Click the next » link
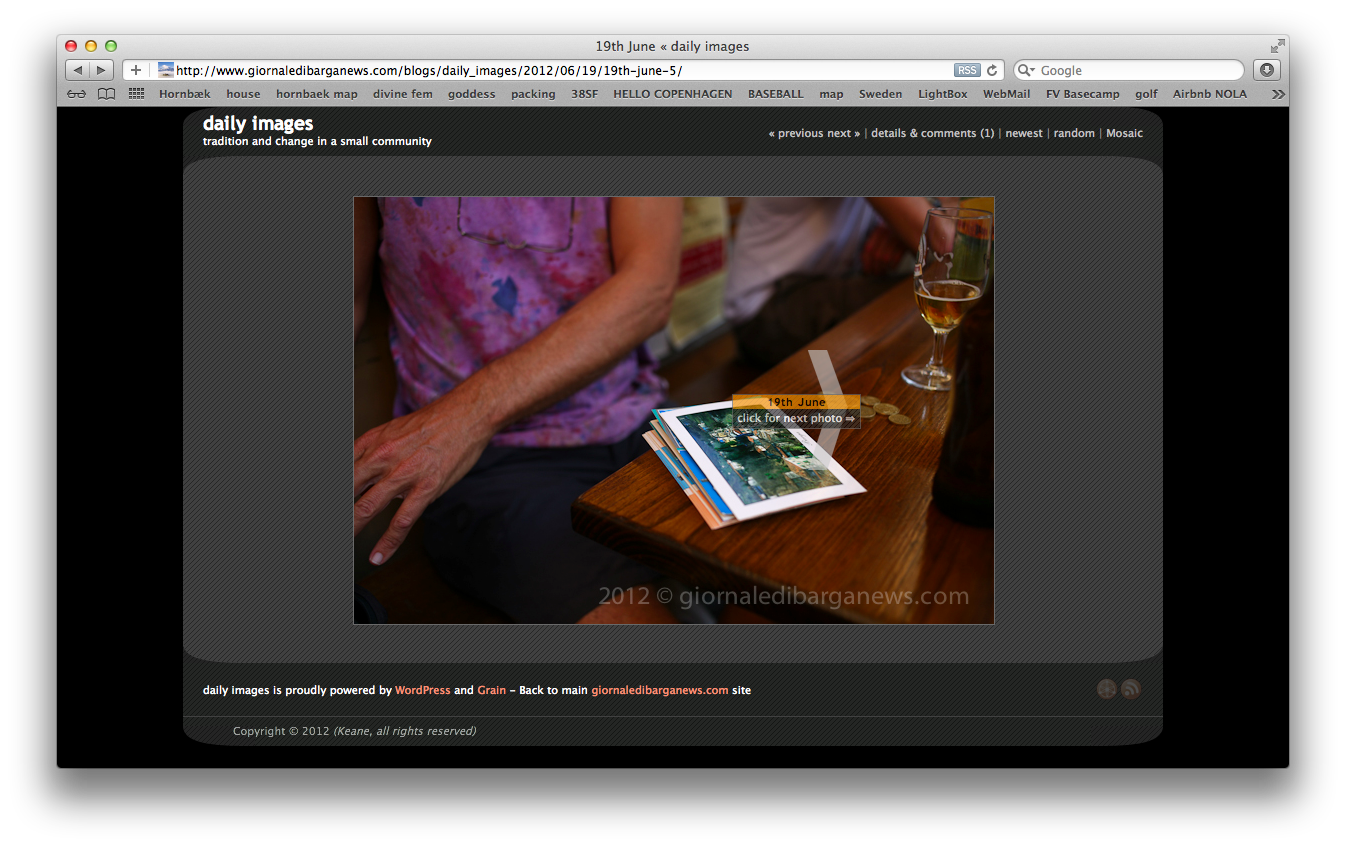Viewport: 1346px width, 847px height. (x=844, y=133)
